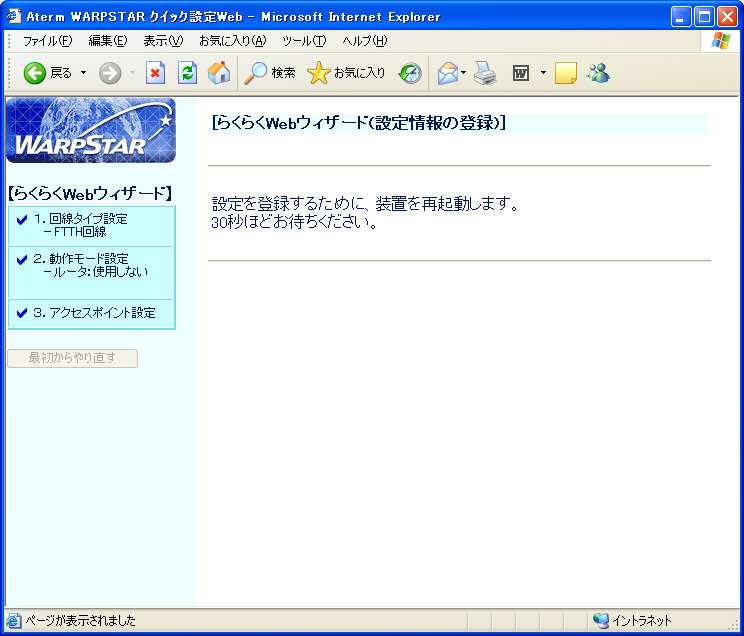Open the ヘルプ(H) menu
The image size is (744, 636).
point(364,41)
